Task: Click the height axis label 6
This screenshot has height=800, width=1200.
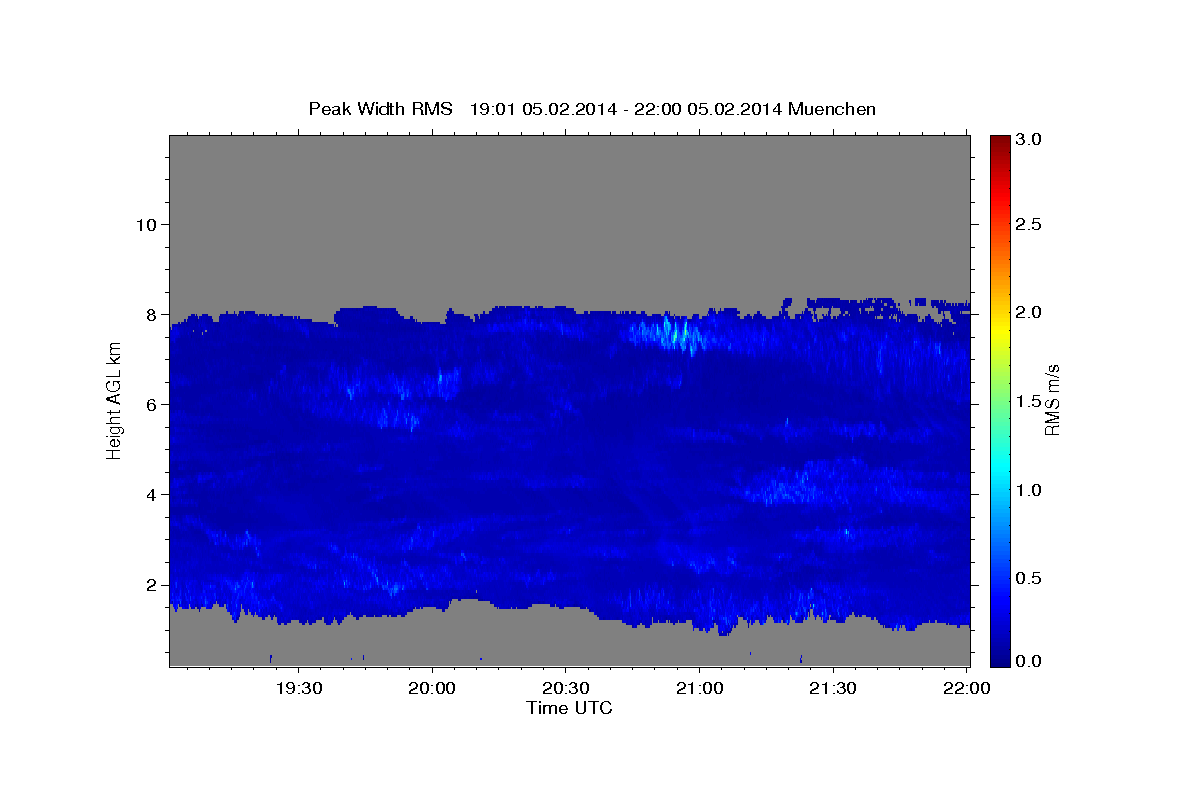Action: 150,405
